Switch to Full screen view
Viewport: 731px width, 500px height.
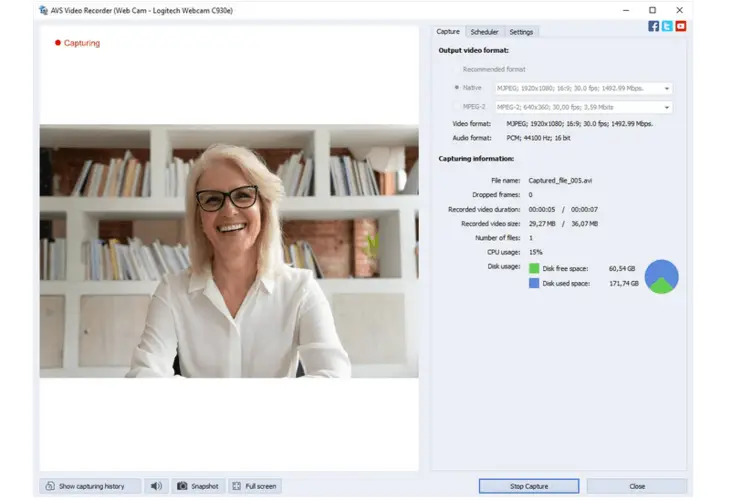click(254, 486)
